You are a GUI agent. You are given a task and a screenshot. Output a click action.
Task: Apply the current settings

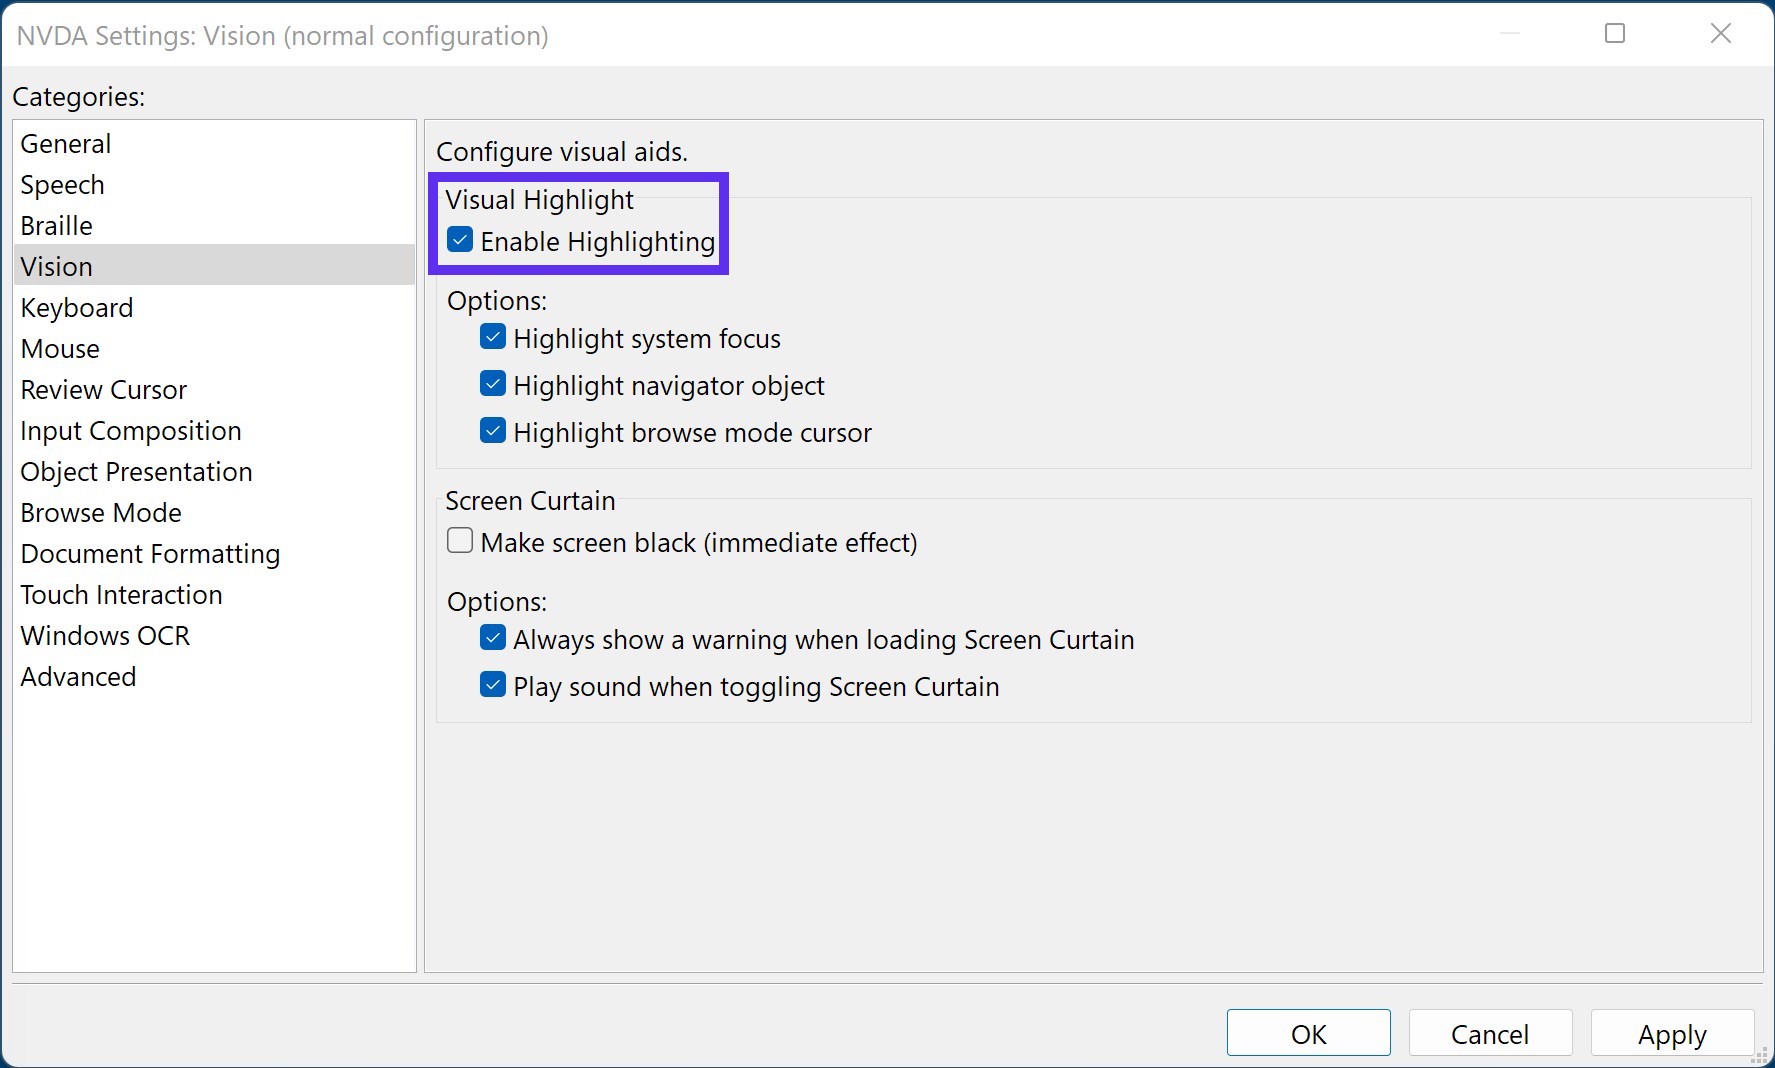(x=1671, y=1033)
